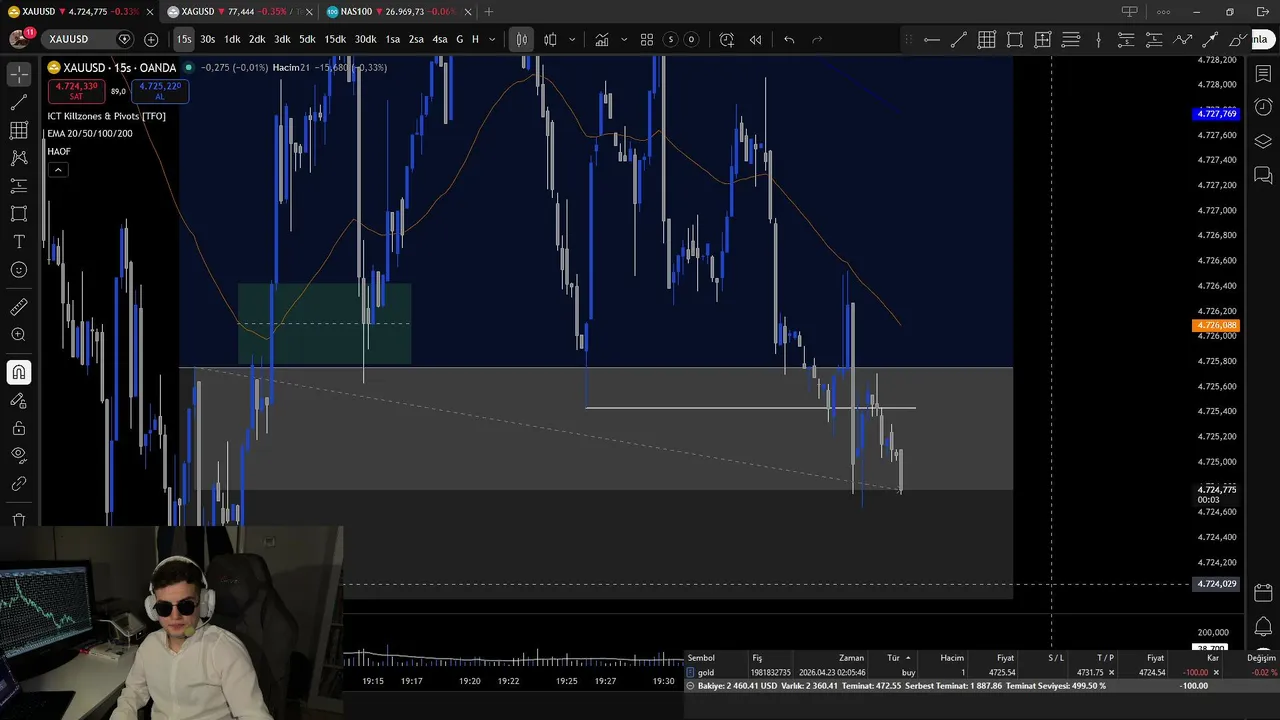Select diagonal trend line in favorites toolbar
This screenshot has height=720, width=1280.
point(959,39)
